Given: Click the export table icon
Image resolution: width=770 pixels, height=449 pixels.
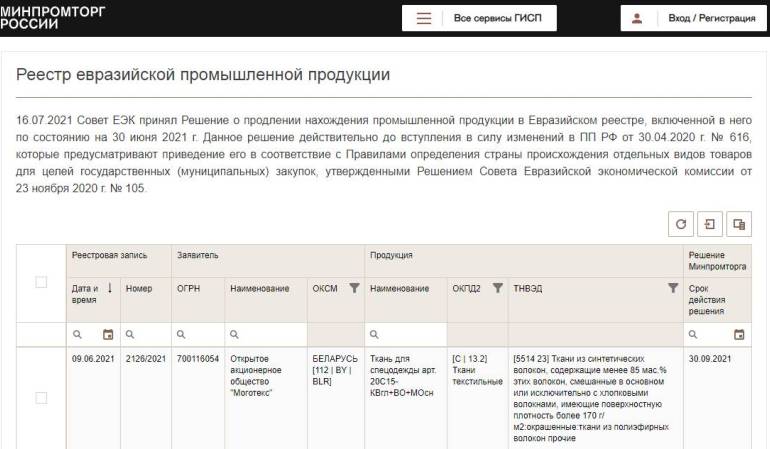Looking at the screenshot, I should click(710, 224).
